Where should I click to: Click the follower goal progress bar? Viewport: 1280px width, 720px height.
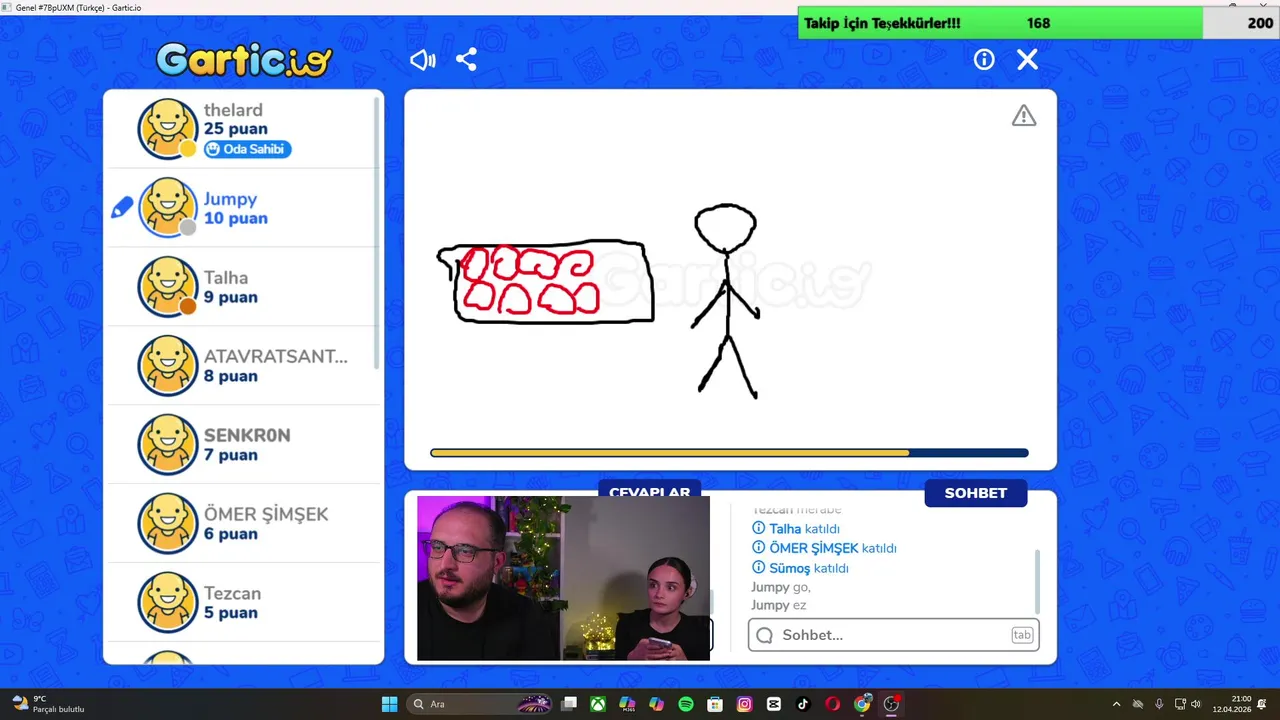(1038, 23)
